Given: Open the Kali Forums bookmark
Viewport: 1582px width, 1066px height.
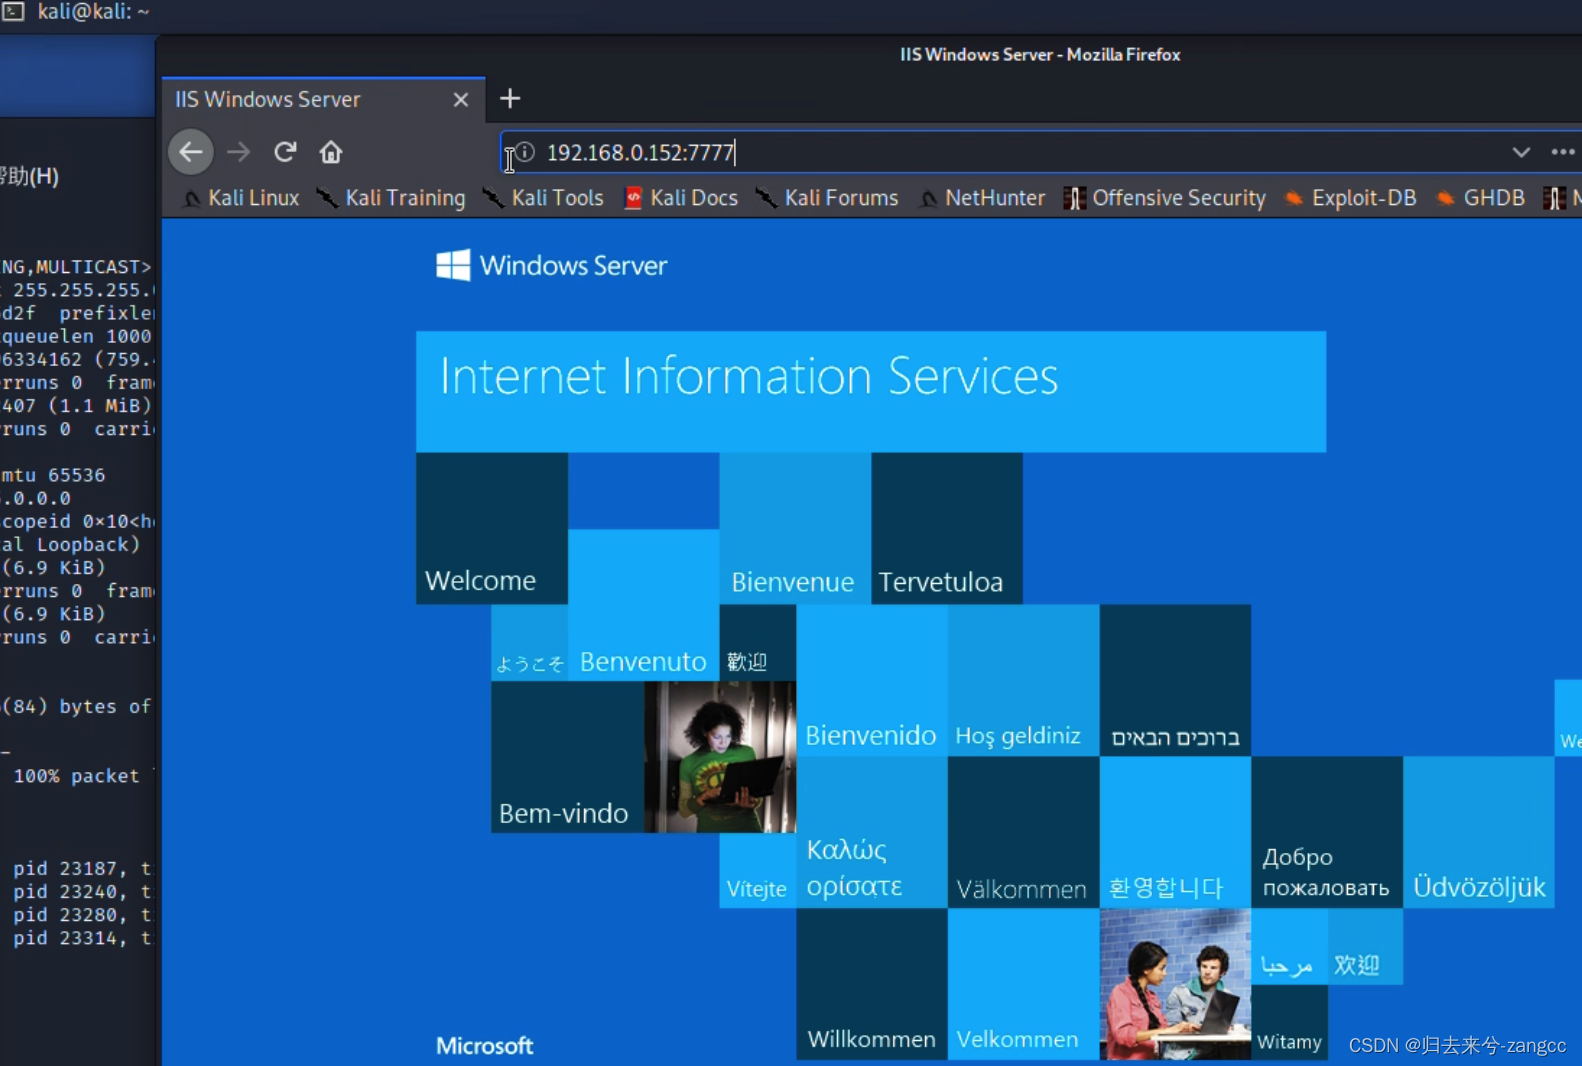Looking at the screenshot, I should click(827, 198).
